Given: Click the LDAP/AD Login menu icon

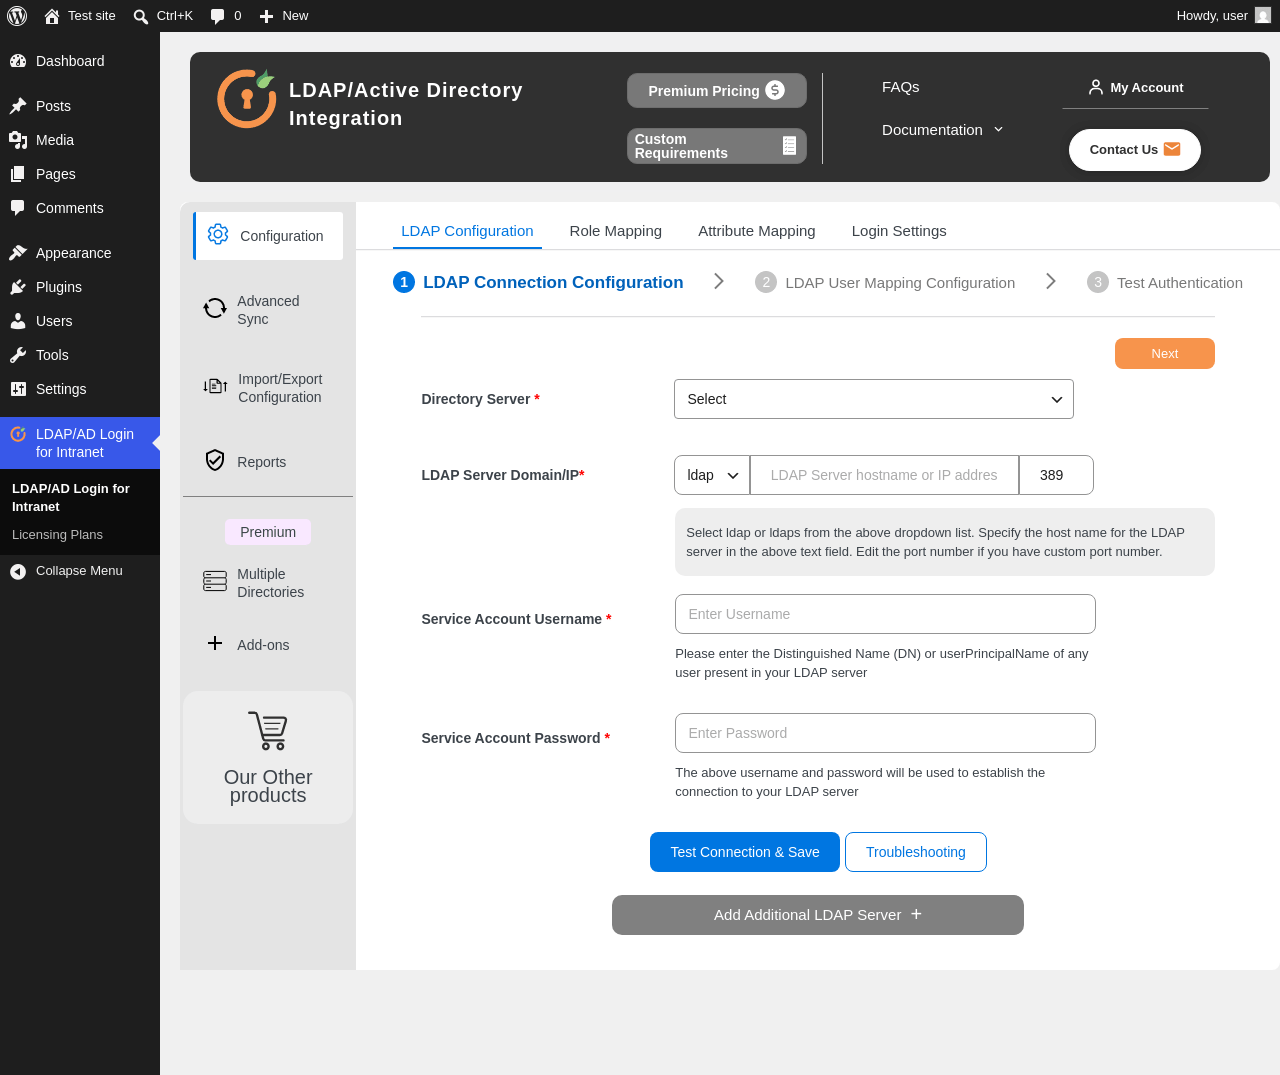Looking at the screenshot, I should pos(18,434).
